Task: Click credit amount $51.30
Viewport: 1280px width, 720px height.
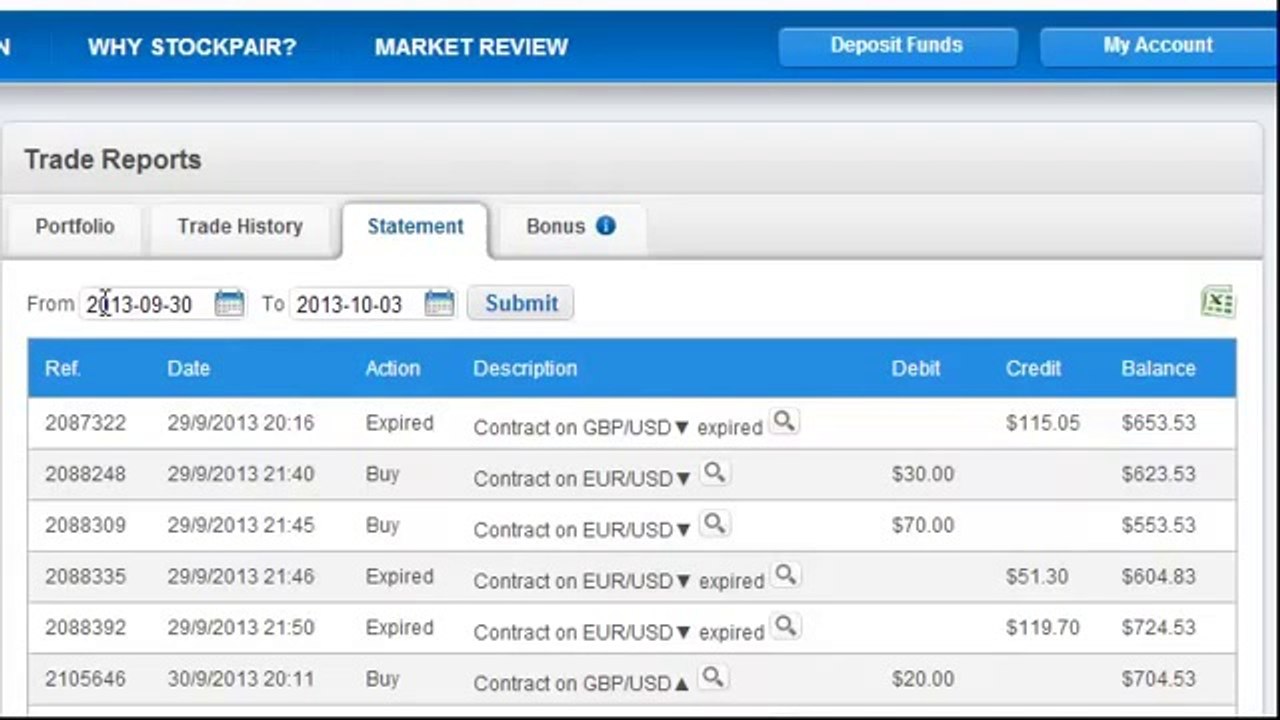Action: pos(1037,577)
